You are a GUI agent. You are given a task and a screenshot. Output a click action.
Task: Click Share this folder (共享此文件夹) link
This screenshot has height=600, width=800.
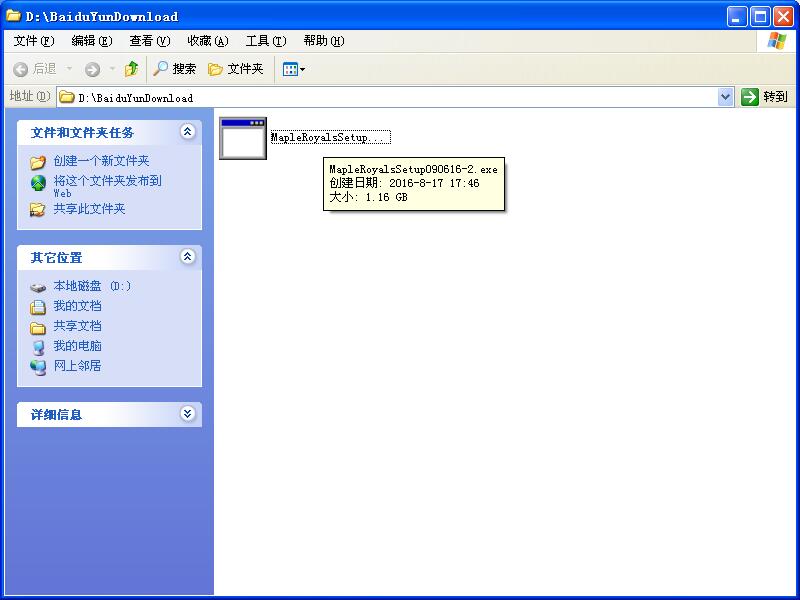point(89,209)
